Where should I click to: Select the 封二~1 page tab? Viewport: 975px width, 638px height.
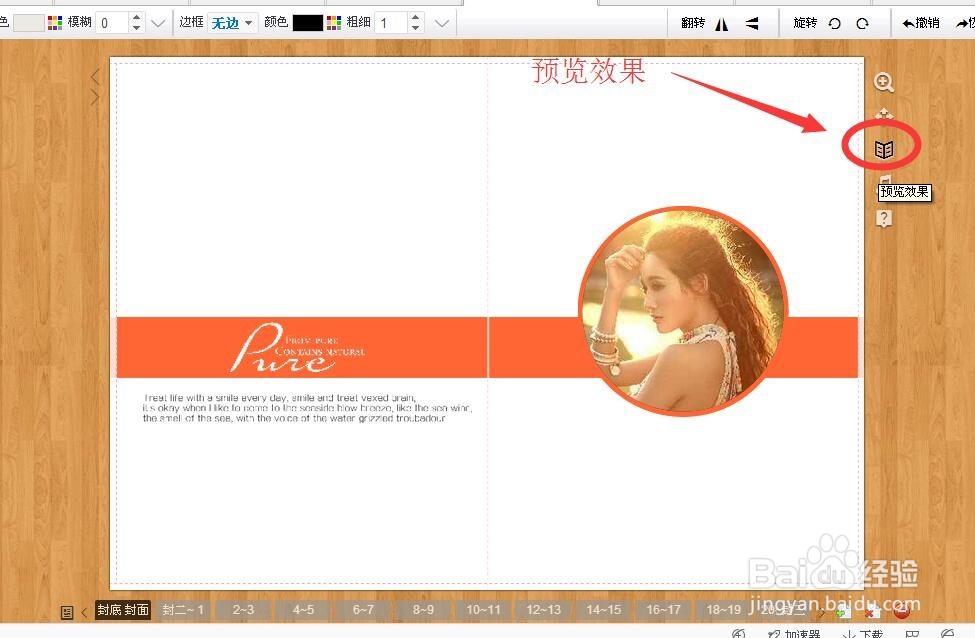pyautogui.click(x=183, y=609)
